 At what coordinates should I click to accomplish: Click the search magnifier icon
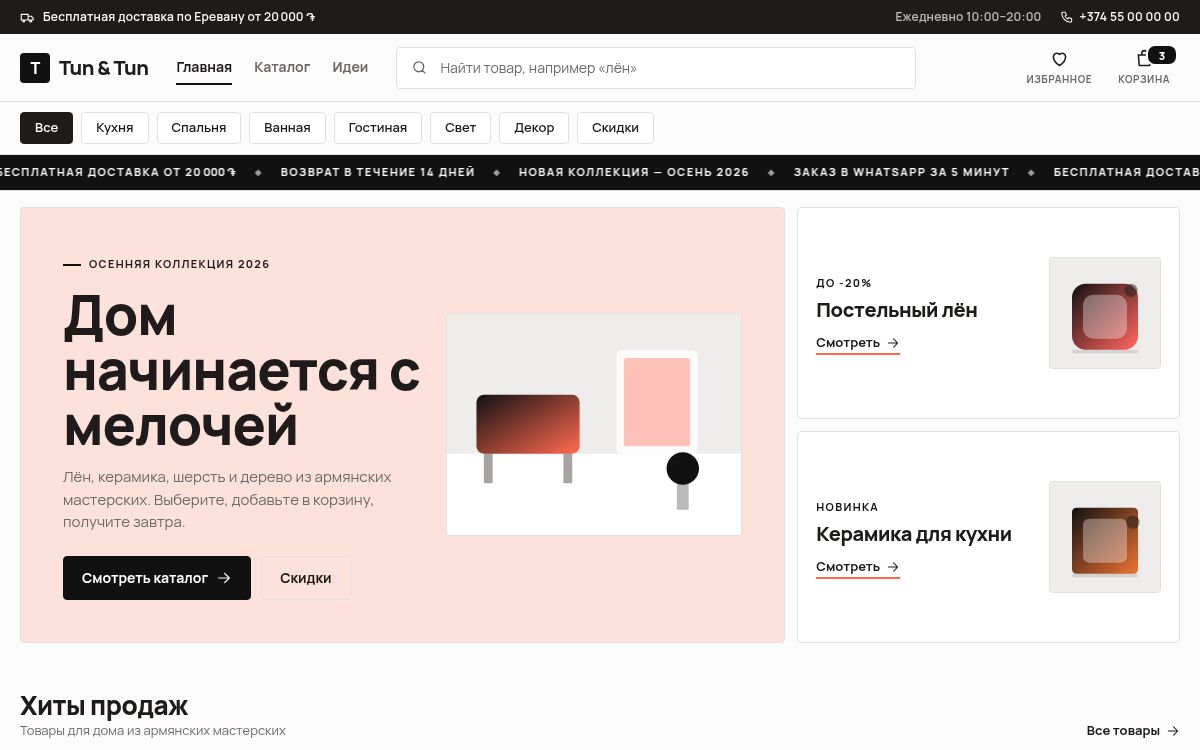420,68
